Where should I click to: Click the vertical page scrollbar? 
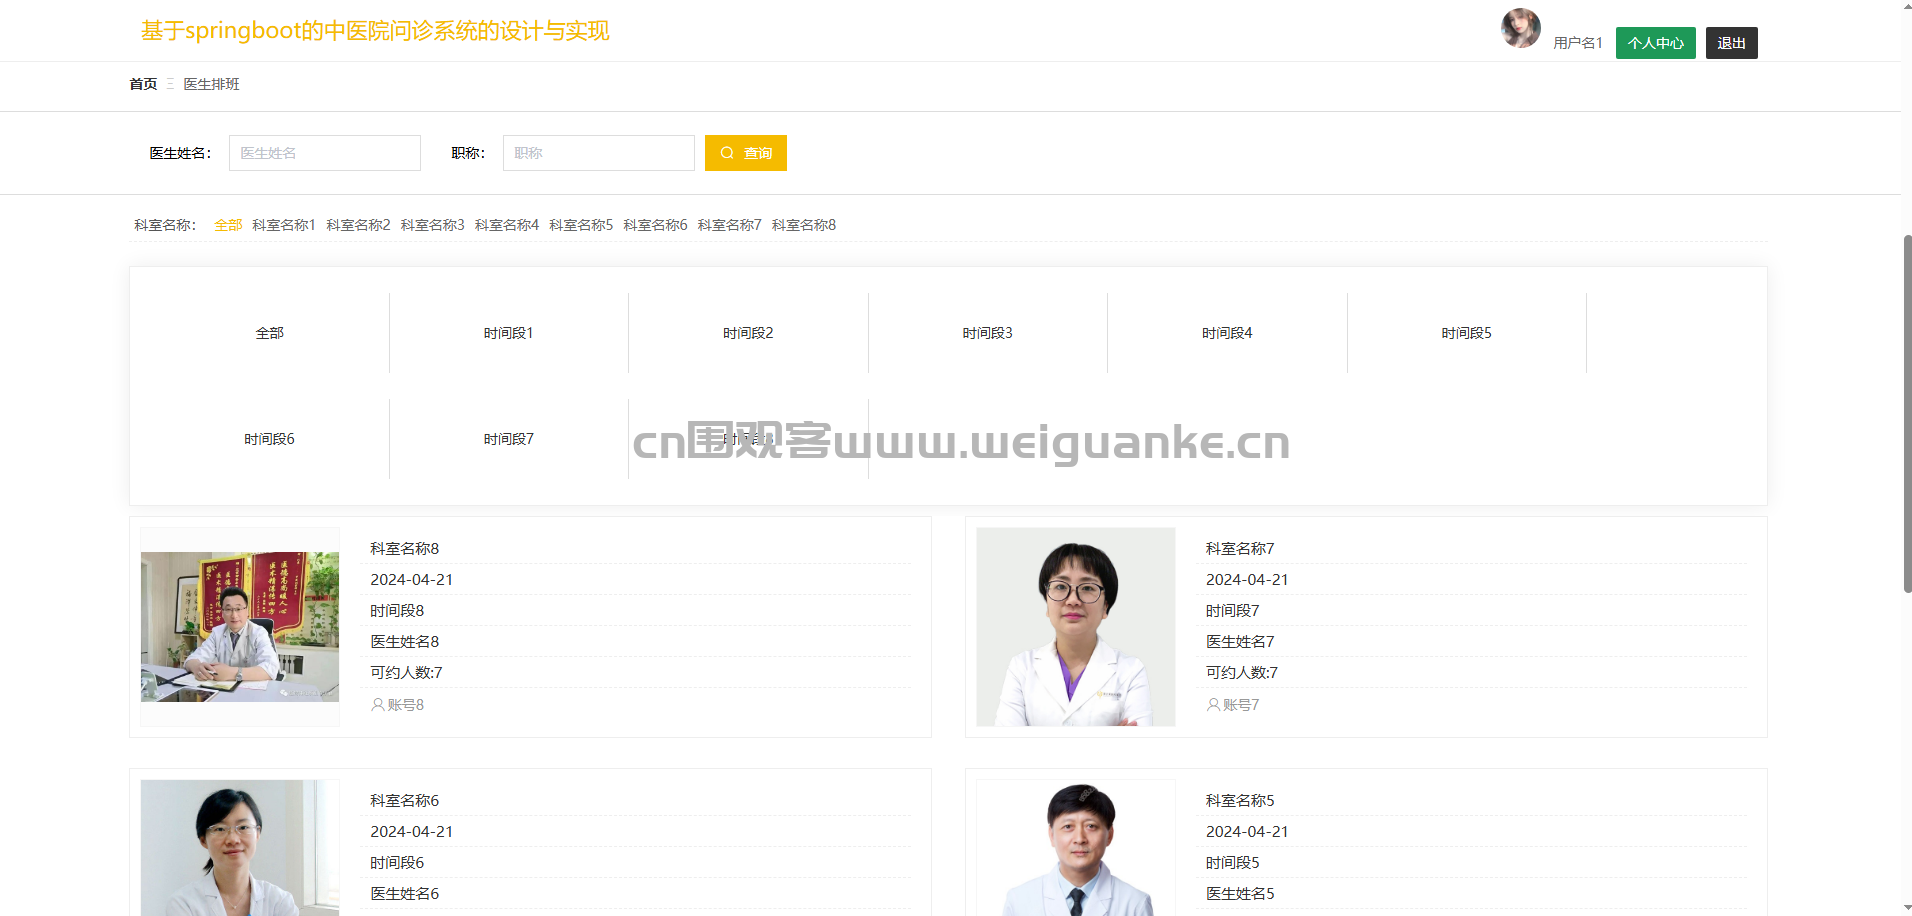point(1906,412)
